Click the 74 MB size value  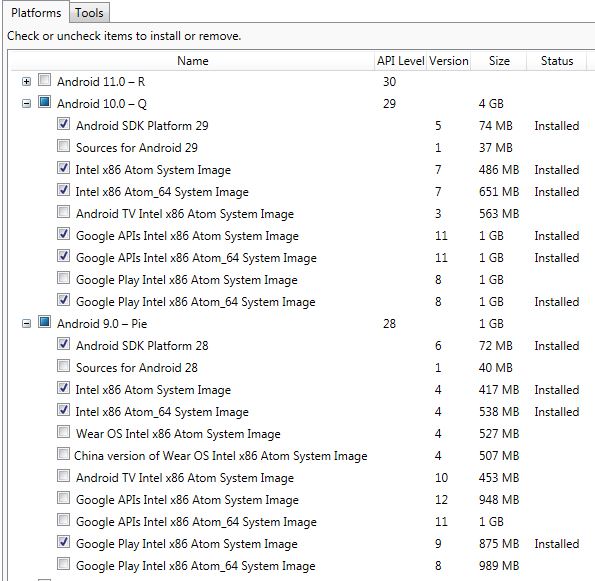pos(496,126)
